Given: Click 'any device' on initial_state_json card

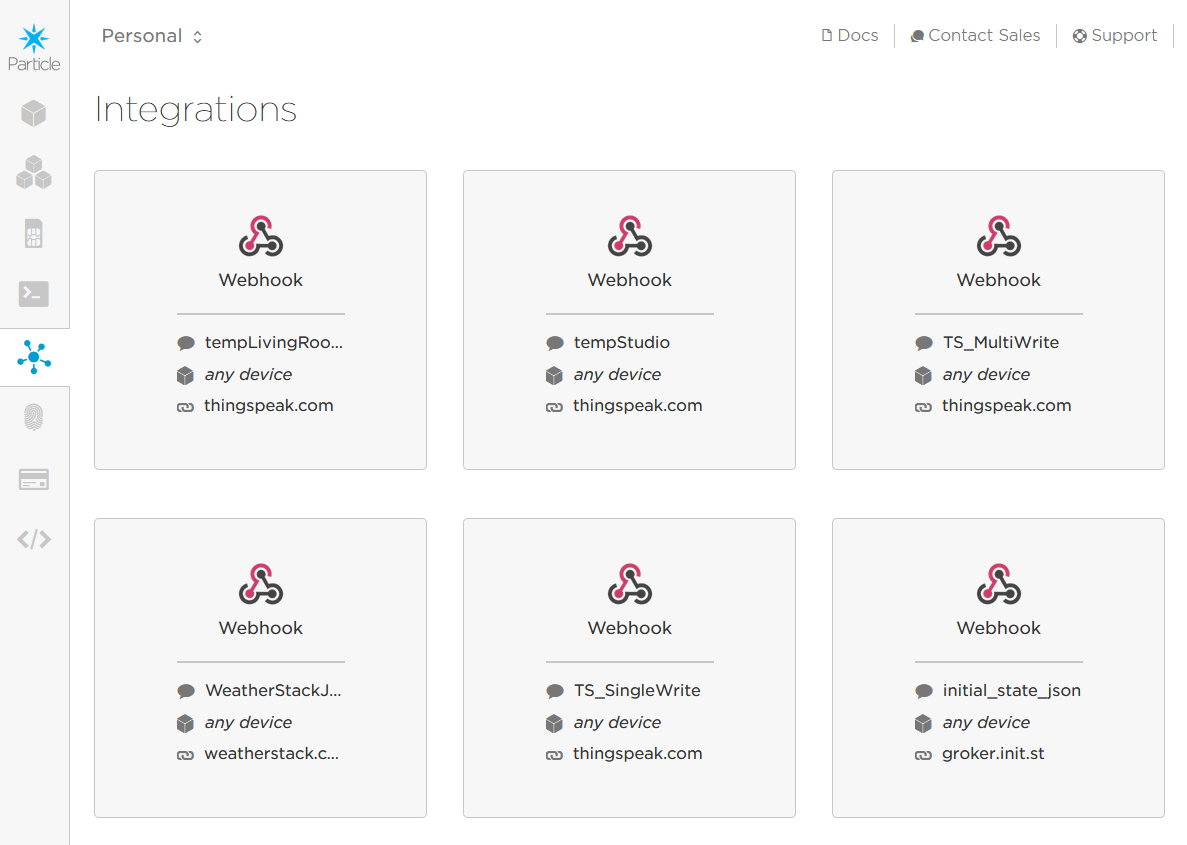Looking at the screenshot, I should tap(986, 722).
